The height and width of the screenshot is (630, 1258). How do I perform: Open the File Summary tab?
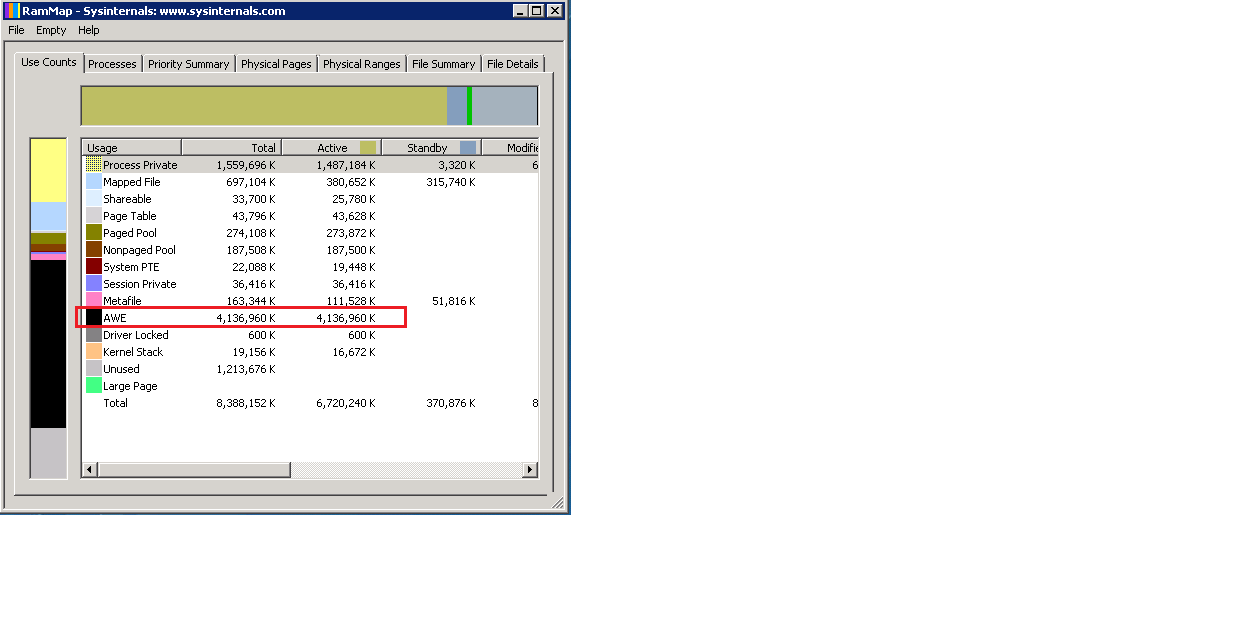pos(443,64)
